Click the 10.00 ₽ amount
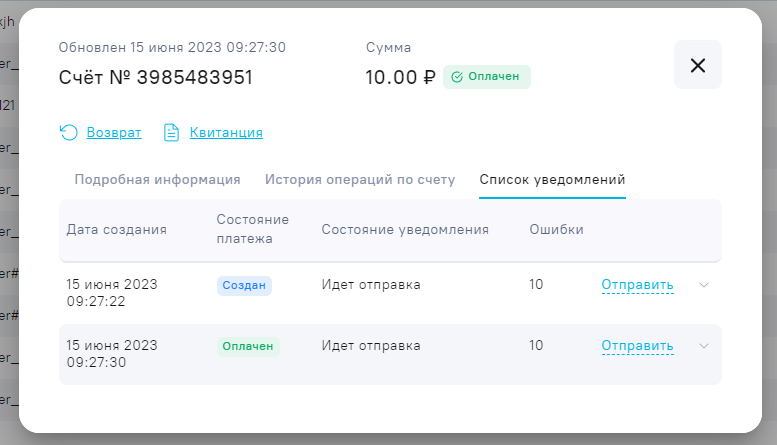Image resolution: width=777 pixels, height=445 pixels. coord(400,77)
